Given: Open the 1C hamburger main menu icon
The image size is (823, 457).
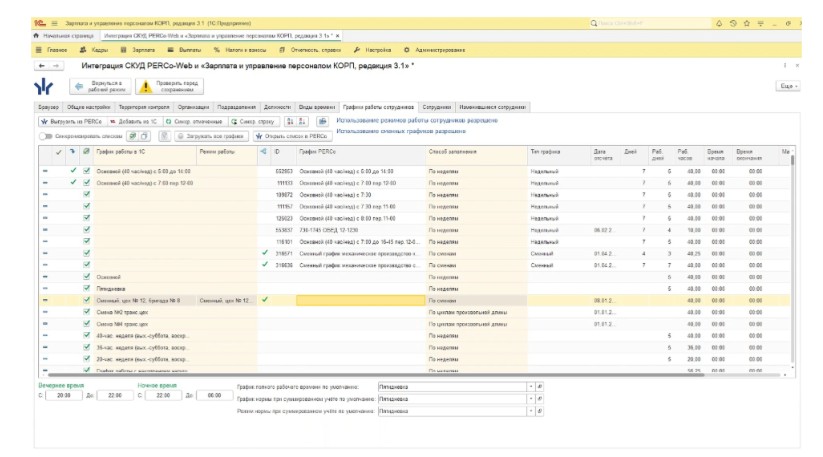Looking at the screenshot, I should pyautogui.click(x=53, y=22).
